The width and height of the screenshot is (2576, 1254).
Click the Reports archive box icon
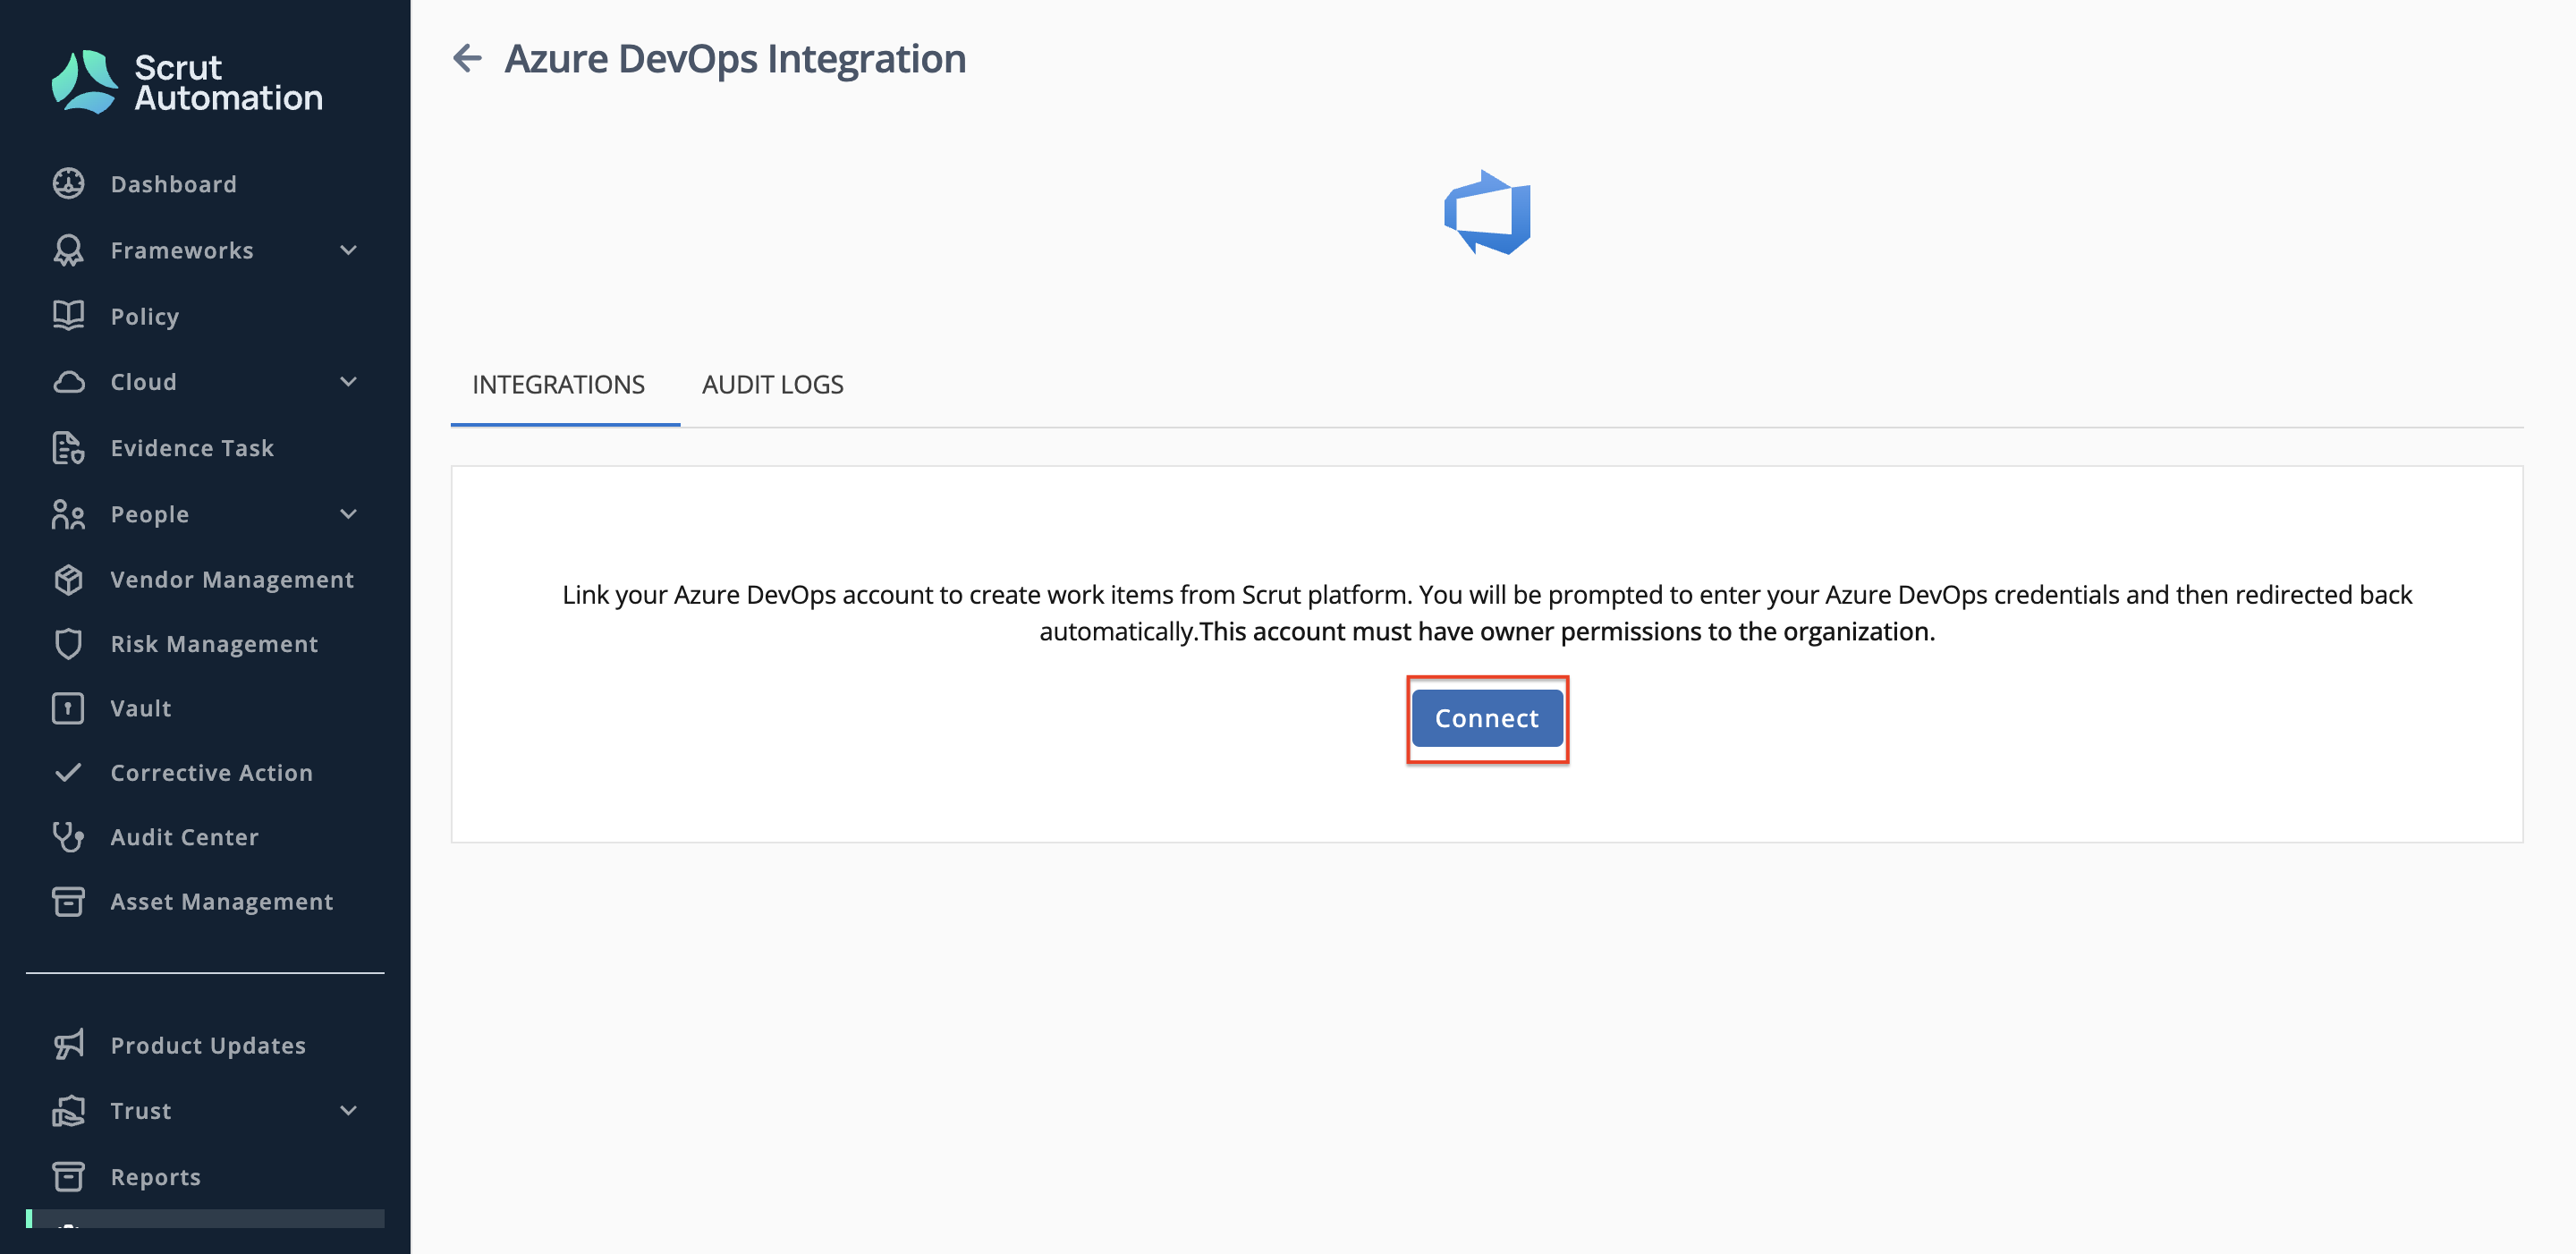point(68,1177)
